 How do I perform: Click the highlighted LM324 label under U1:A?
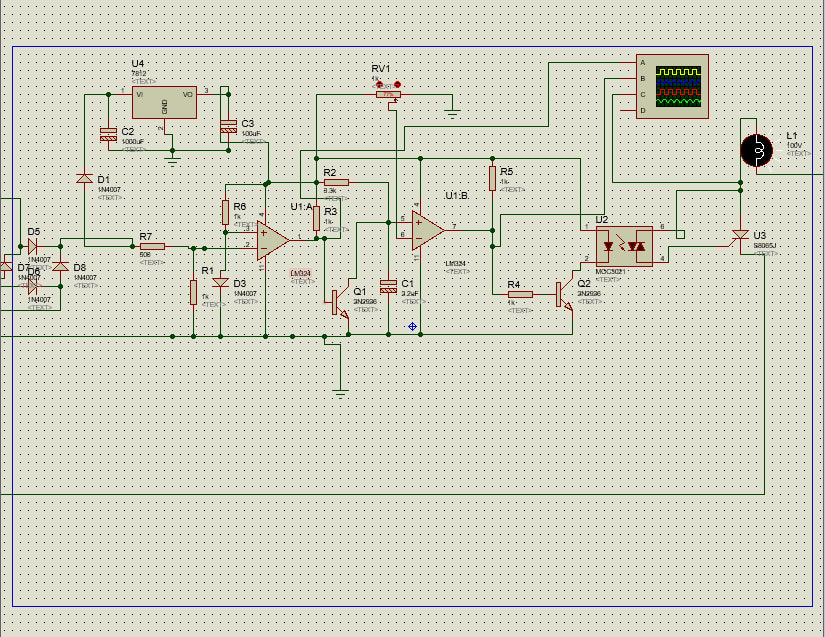click(x=300, y=274)
